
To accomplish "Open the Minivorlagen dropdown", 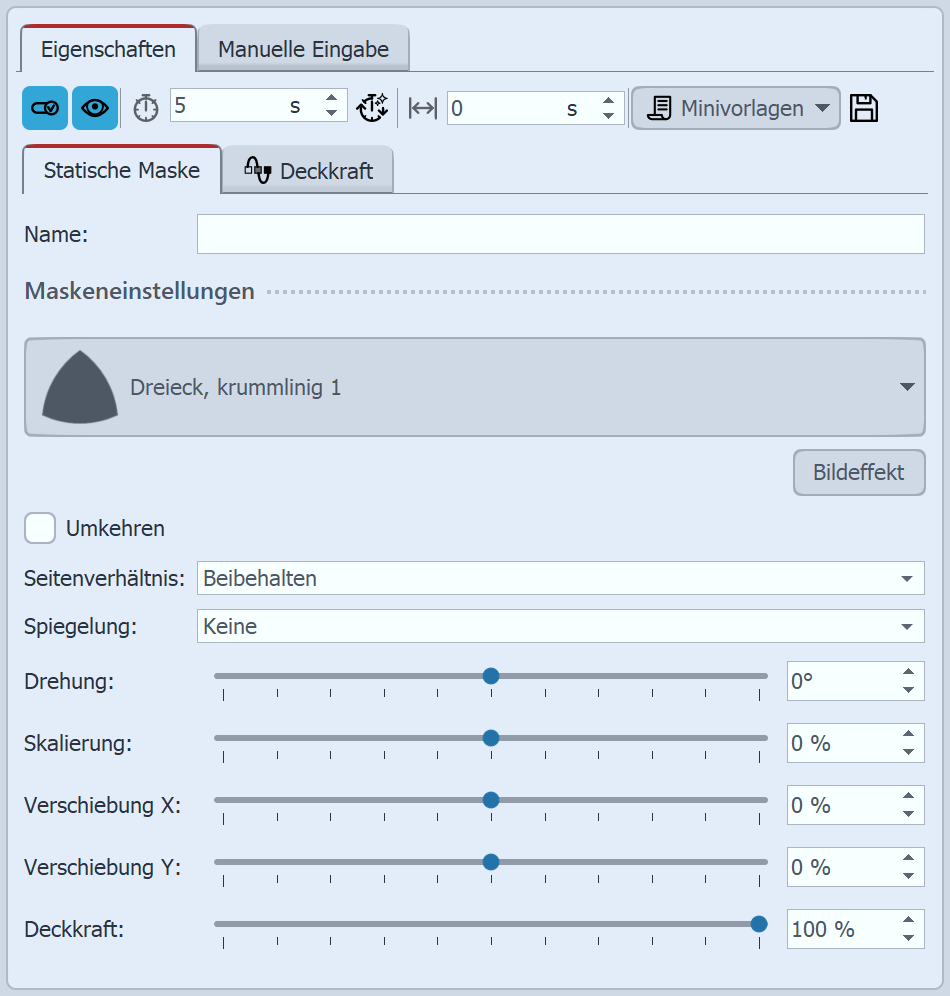I will click(735, 108).
